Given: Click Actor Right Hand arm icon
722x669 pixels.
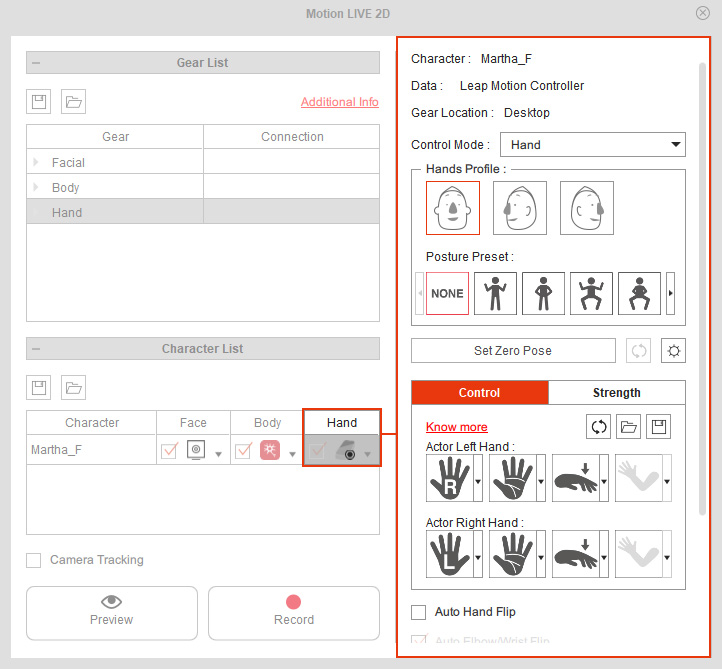Looking at the screenshot, I should point(639,554).
